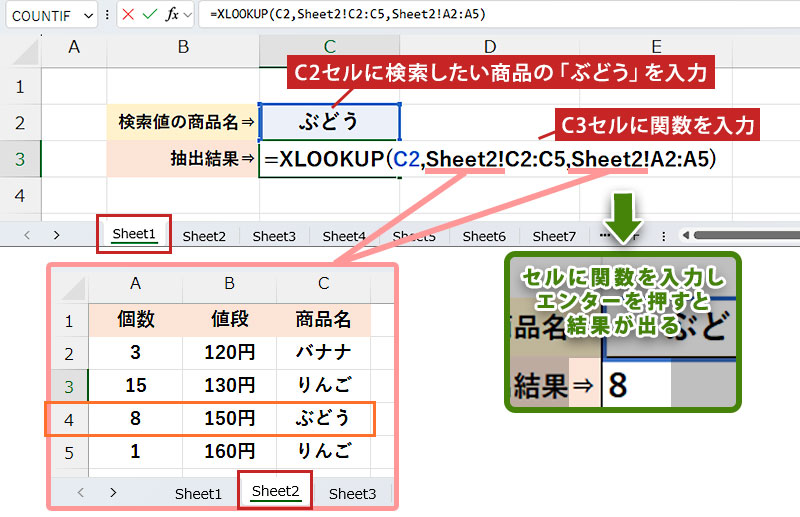Switch to Sheet6 tab

(484, 236)
